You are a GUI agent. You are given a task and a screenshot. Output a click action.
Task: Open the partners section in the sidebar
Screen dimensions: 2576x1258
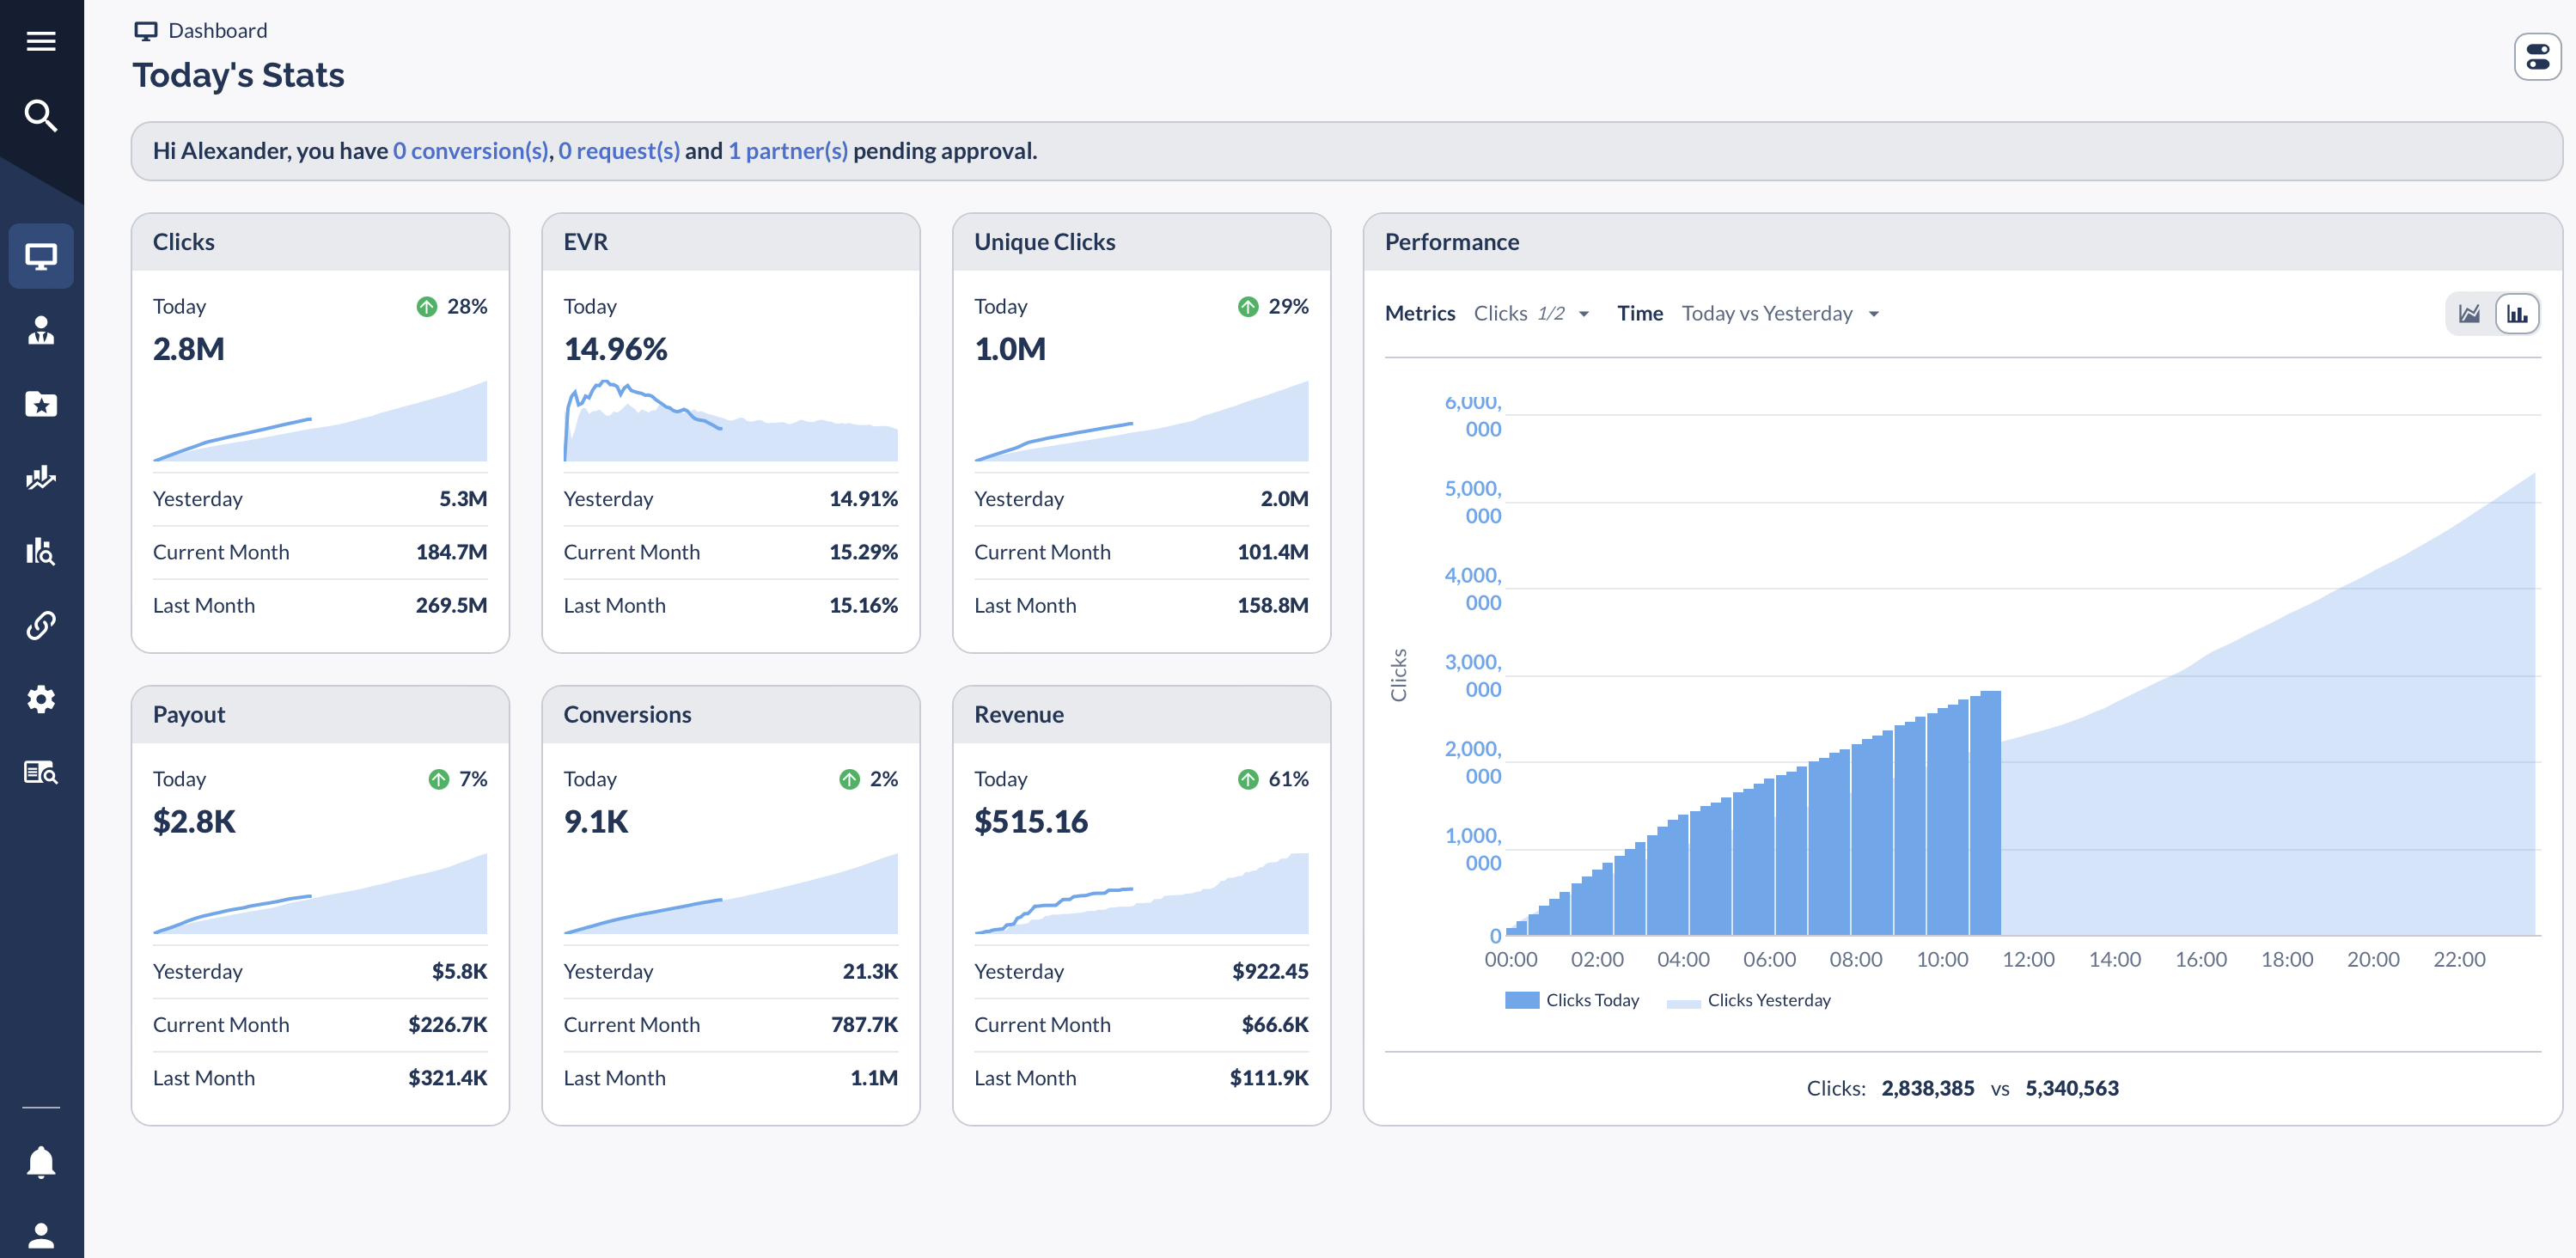(x=41, y=330)
